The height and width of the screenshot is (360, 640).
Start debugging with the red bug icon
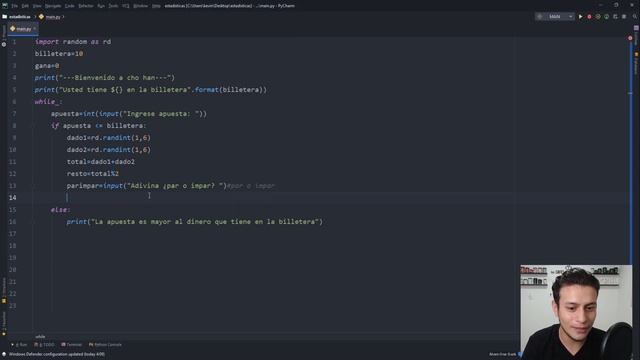589,17
